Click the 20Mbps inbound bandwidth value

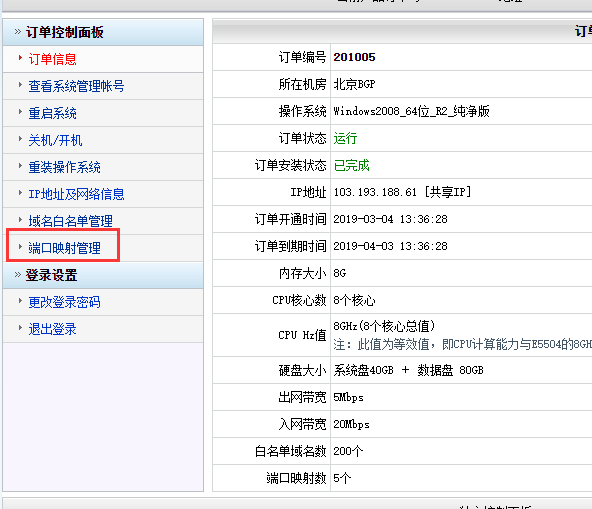point(351,424)
